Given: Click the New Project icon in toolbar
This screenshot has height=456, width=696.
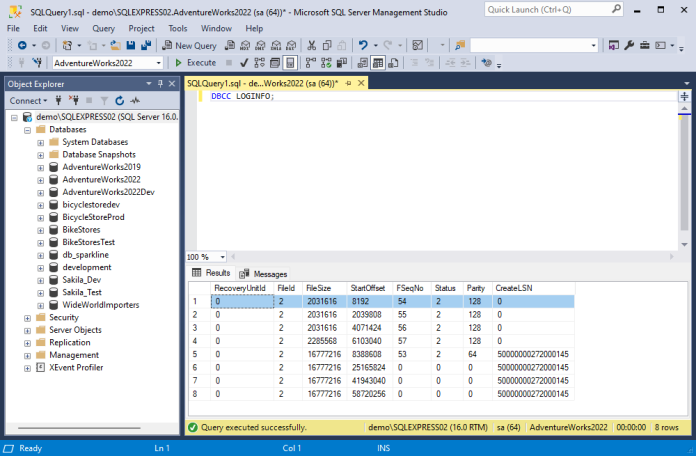Looking at the screenshot, I should point(67,45).
